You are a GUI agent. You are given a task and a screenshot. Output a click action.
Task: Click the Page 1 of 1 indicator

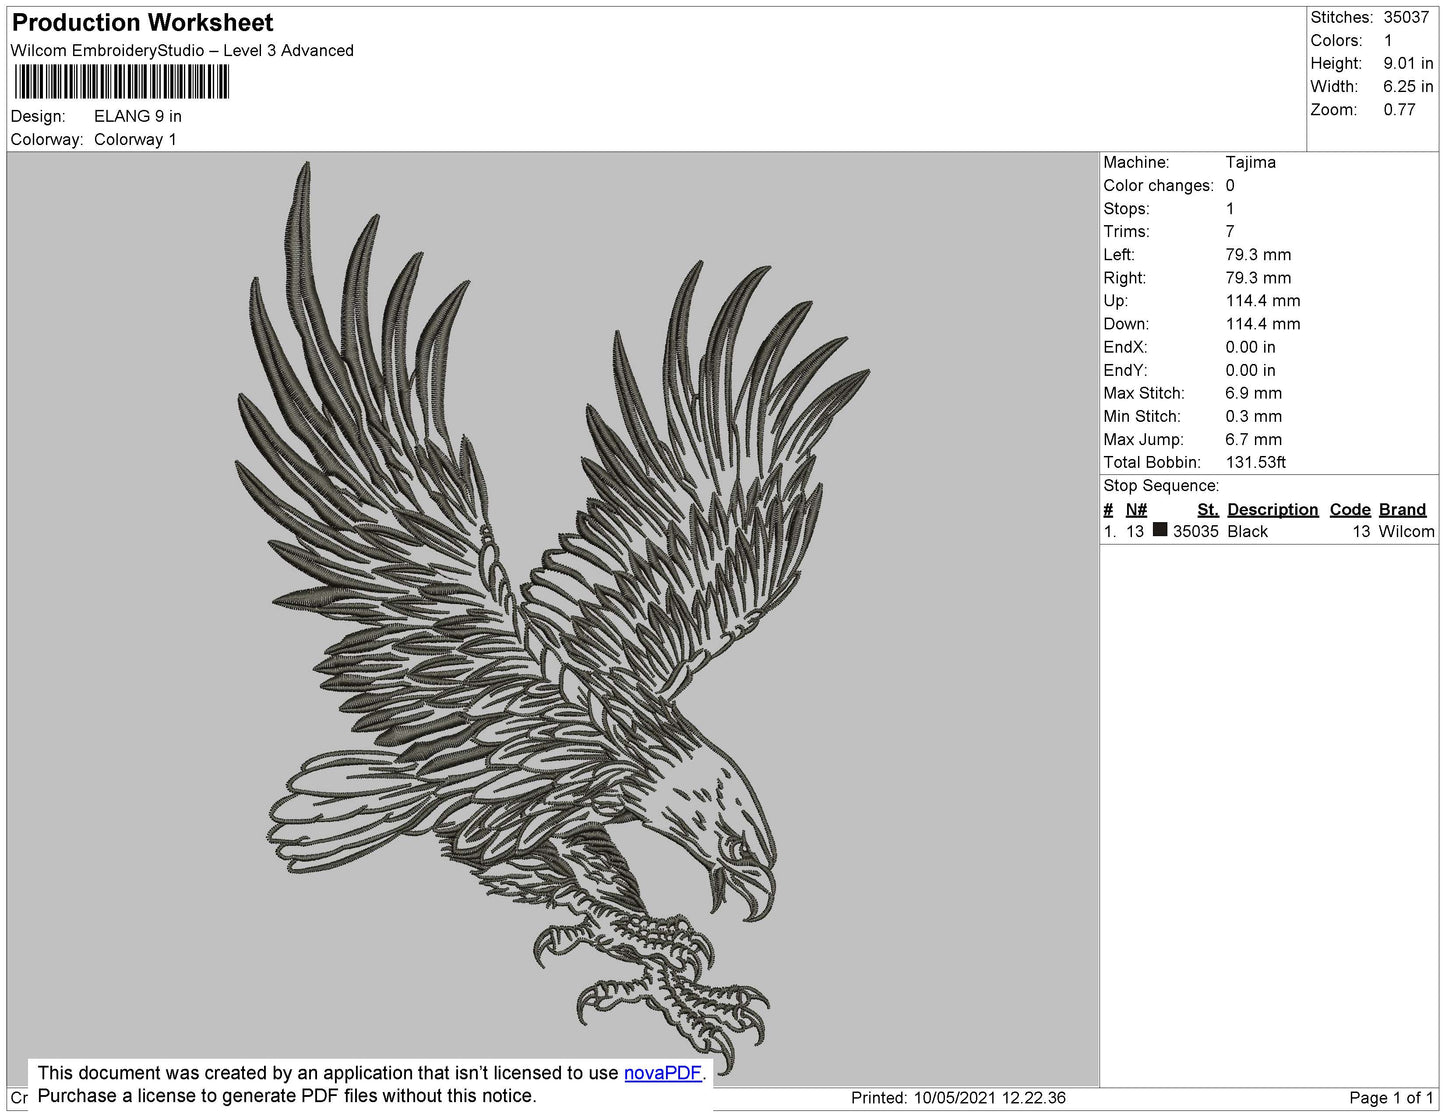1390,1097
